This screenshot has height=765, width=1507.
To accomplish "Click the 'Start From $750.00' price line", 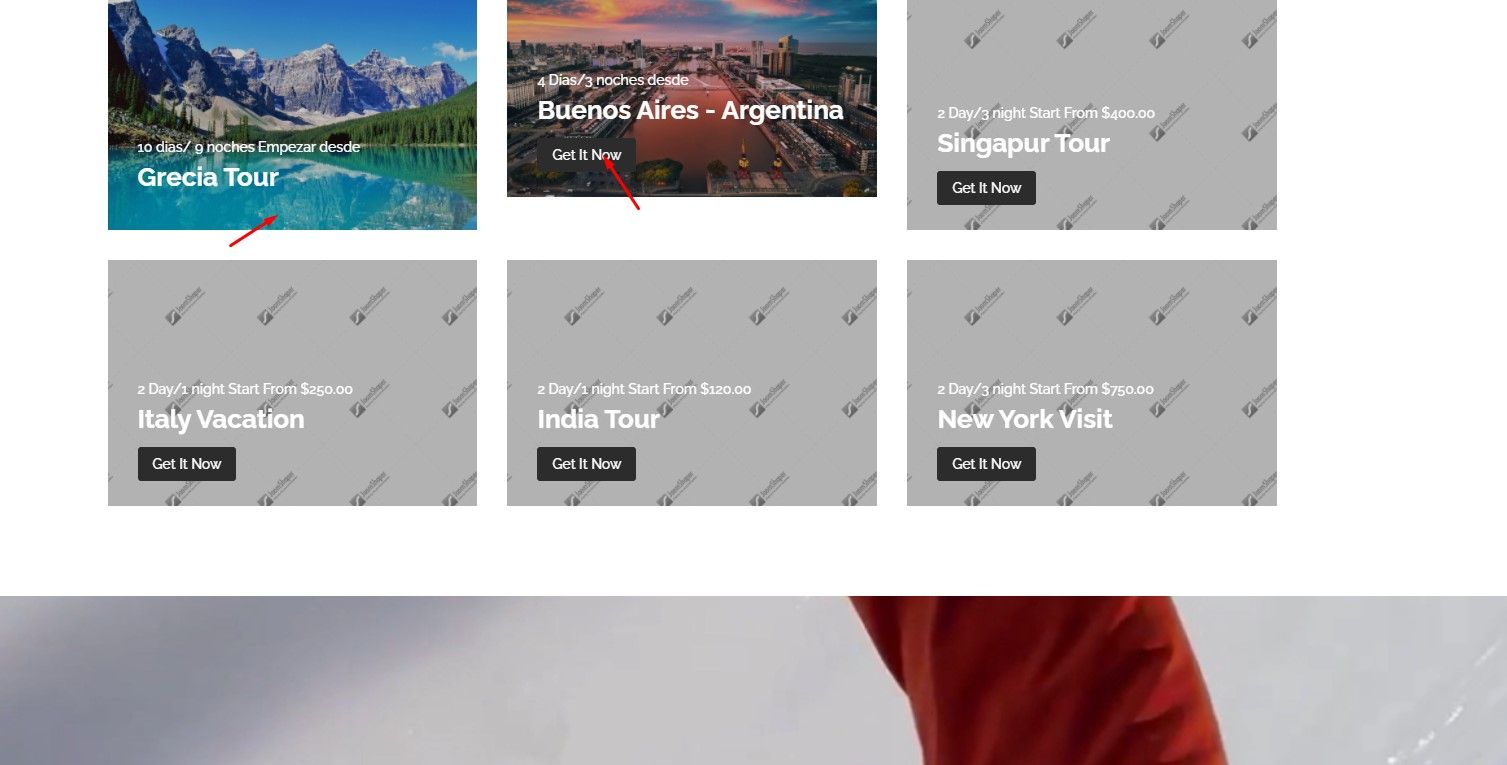I will pos(1045,389).
